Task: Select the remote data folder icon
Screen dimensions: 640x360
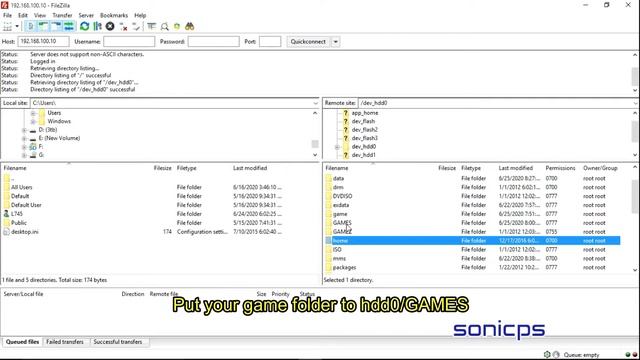Action: pos(329,178)
